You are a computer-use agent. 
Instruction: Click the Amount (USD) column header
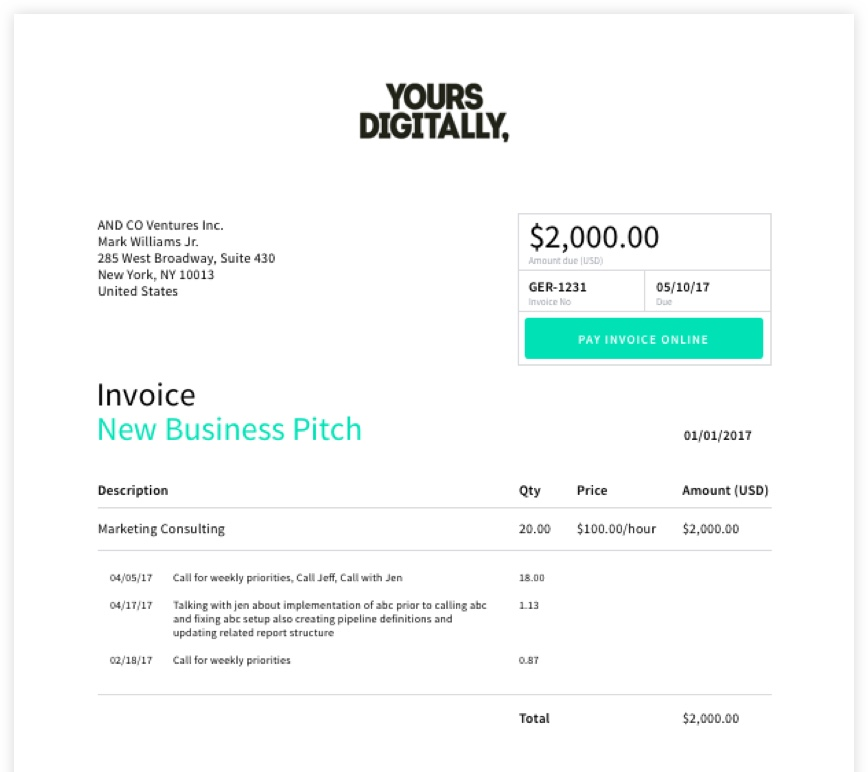click(x=725, y=490)
